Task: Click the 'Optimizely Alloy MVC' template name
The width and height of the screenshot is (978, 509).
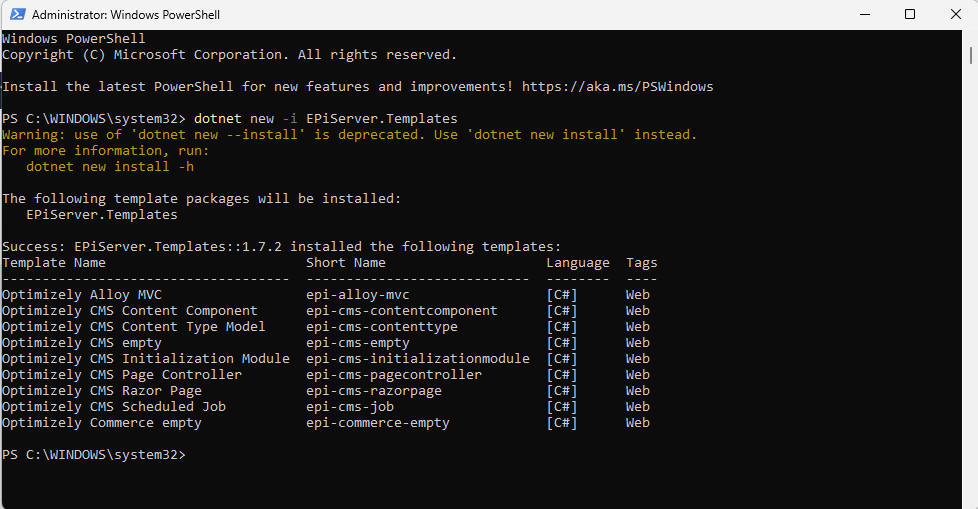Action: point(82,295)
